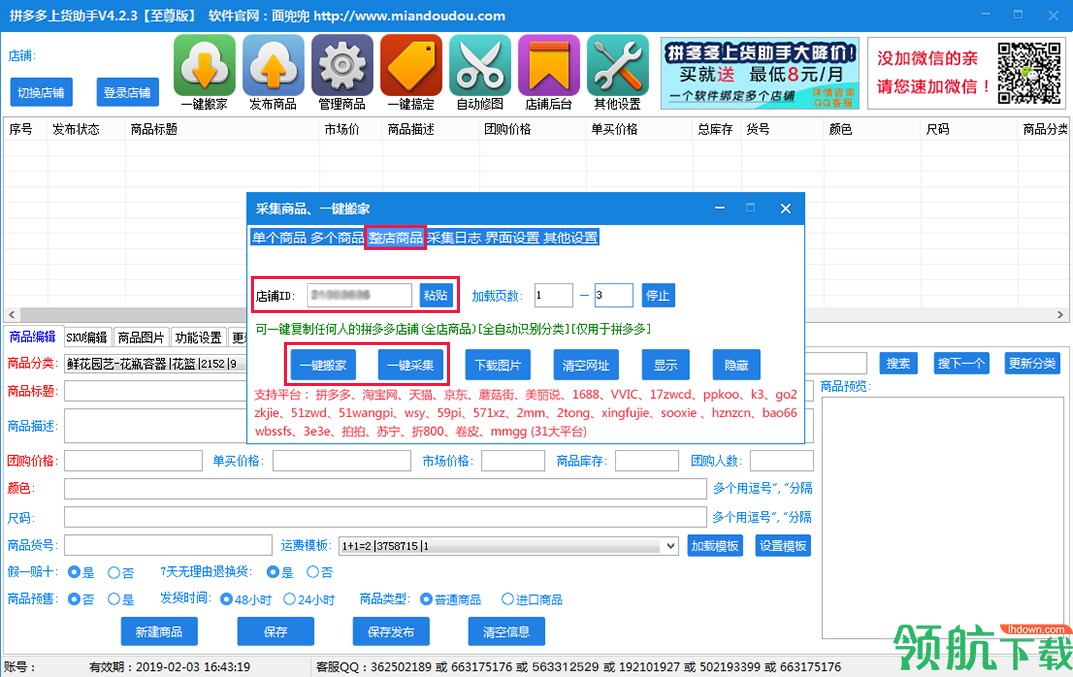This screenshot has width=1073, height=677.
Task: Click 显示 button in dialog
Action: tap(666, 365)
